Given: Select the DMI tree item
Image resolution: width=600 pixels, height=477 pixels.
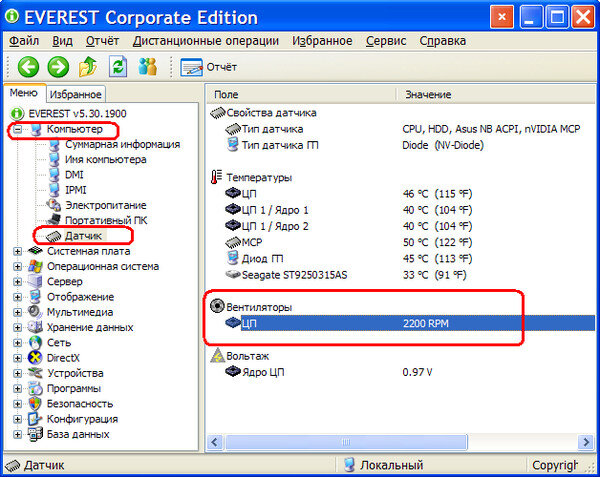Looking at the screenshot, I should (74, 175).
